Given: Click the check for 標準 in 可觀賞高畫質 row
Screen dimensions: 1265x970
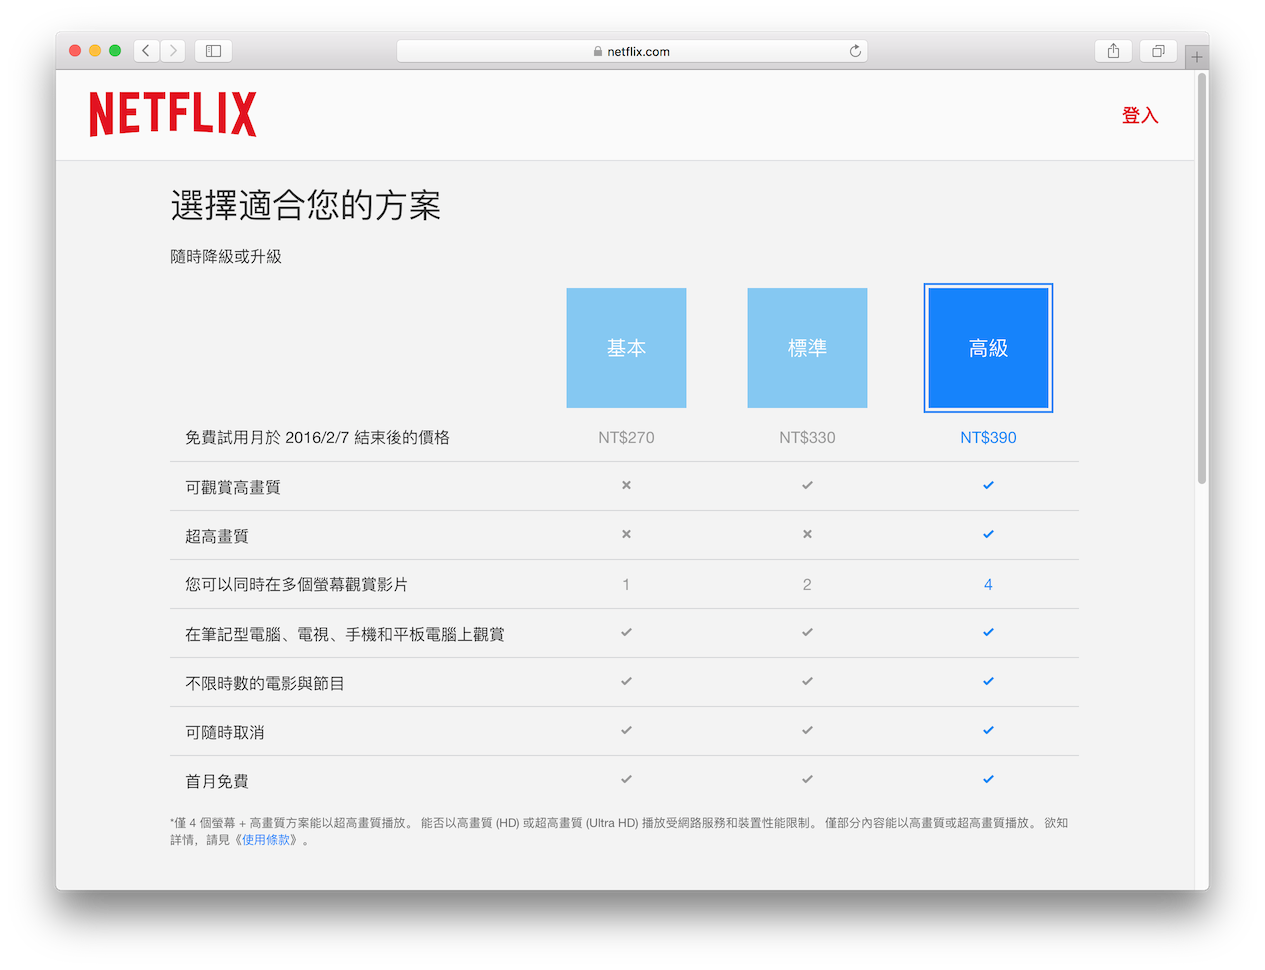Looking at the screenshot, I should 807,485.
